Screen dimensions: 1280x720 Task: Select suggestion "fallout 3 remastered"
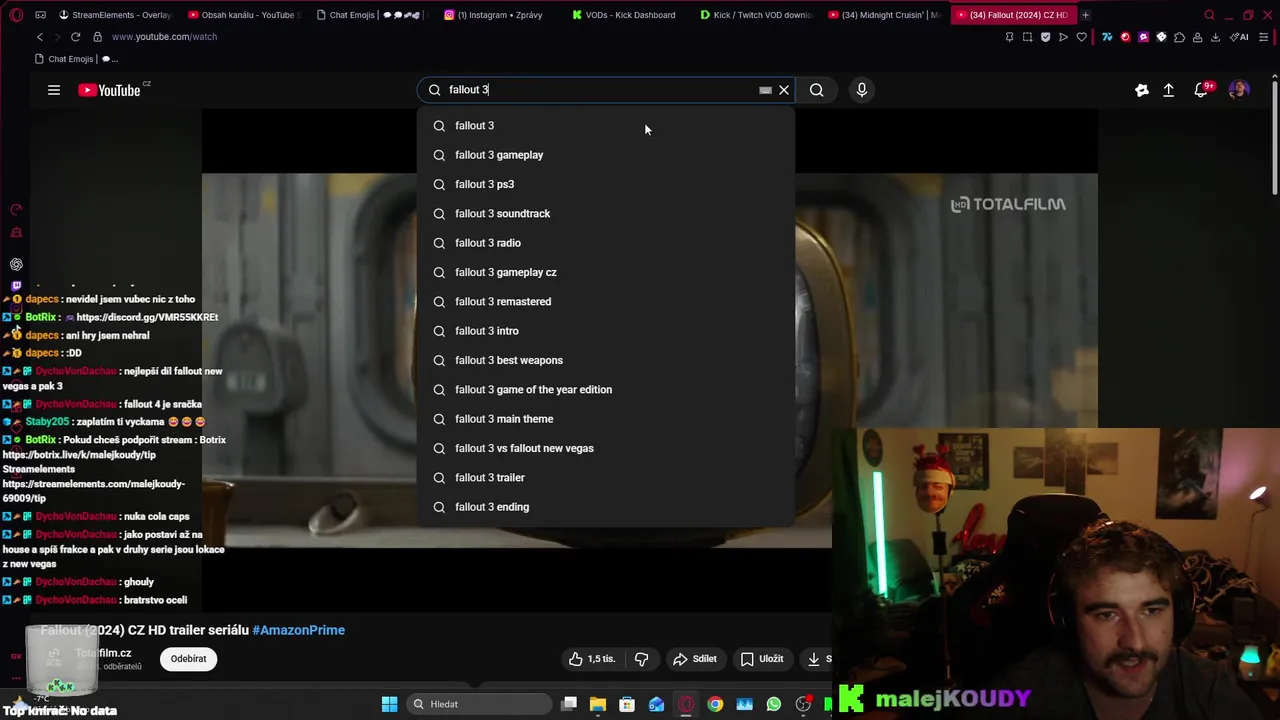pyautogui.click(x=606, y=301)
